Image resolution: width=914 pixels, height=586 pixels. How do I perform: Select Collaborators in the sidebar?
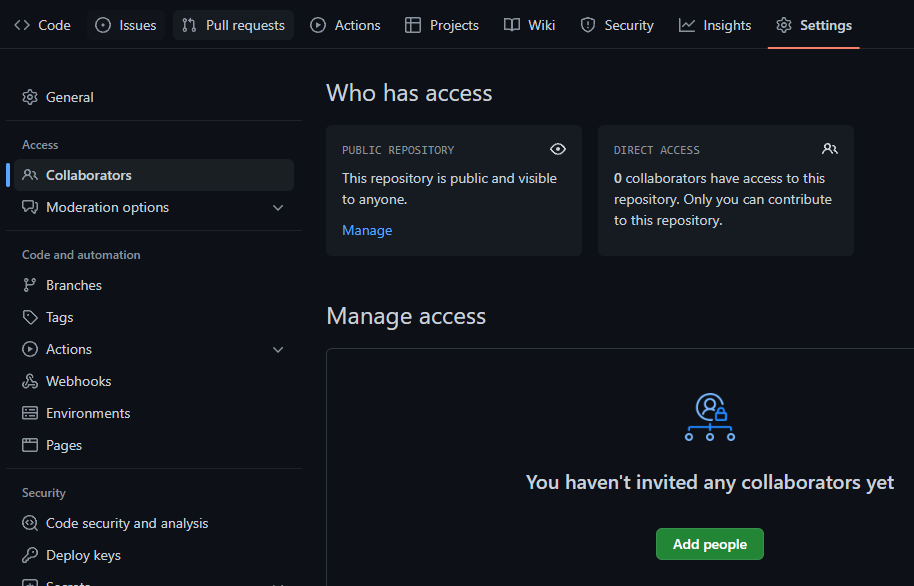(154, 175)
